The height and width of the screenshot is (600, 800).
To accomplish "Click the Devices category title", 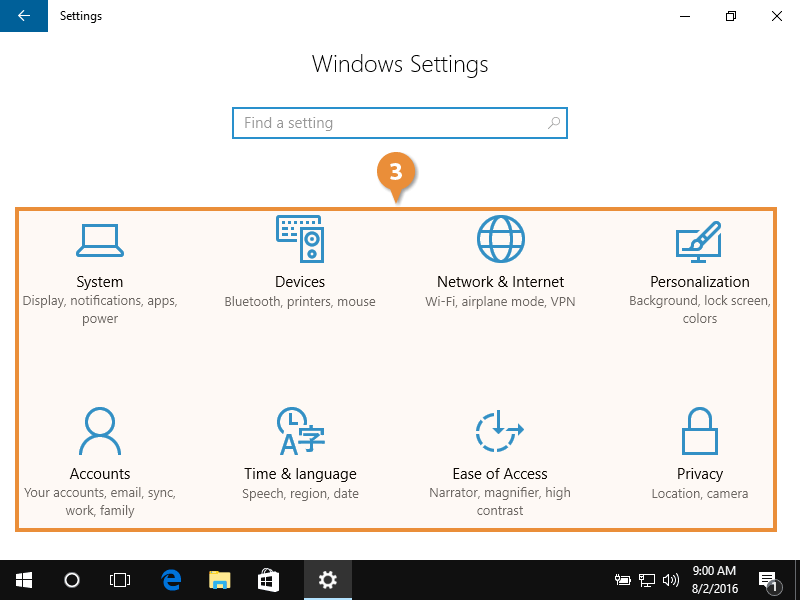I will (300, 282).
